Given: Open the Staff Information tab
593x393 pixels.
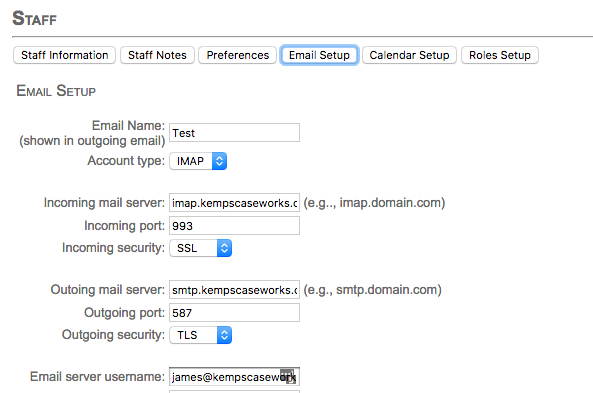Looking at the screenshot, I should (x=64, y=55).
